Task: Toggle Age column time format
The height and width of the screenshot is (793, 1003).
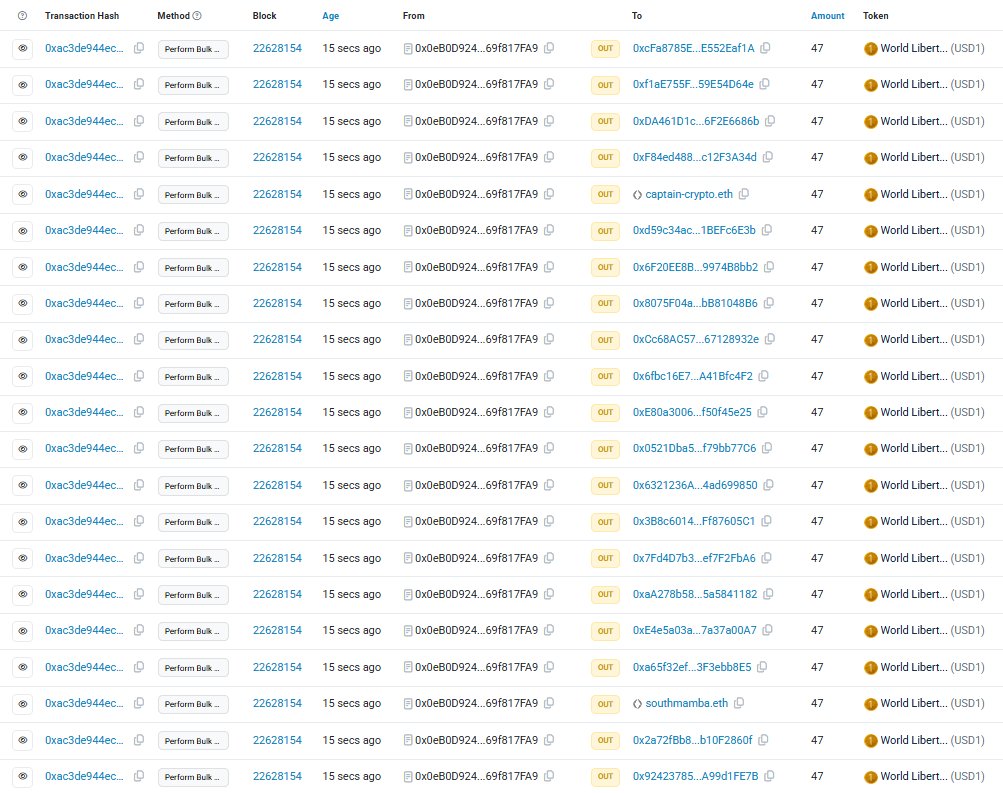Action: pos(331,15)
